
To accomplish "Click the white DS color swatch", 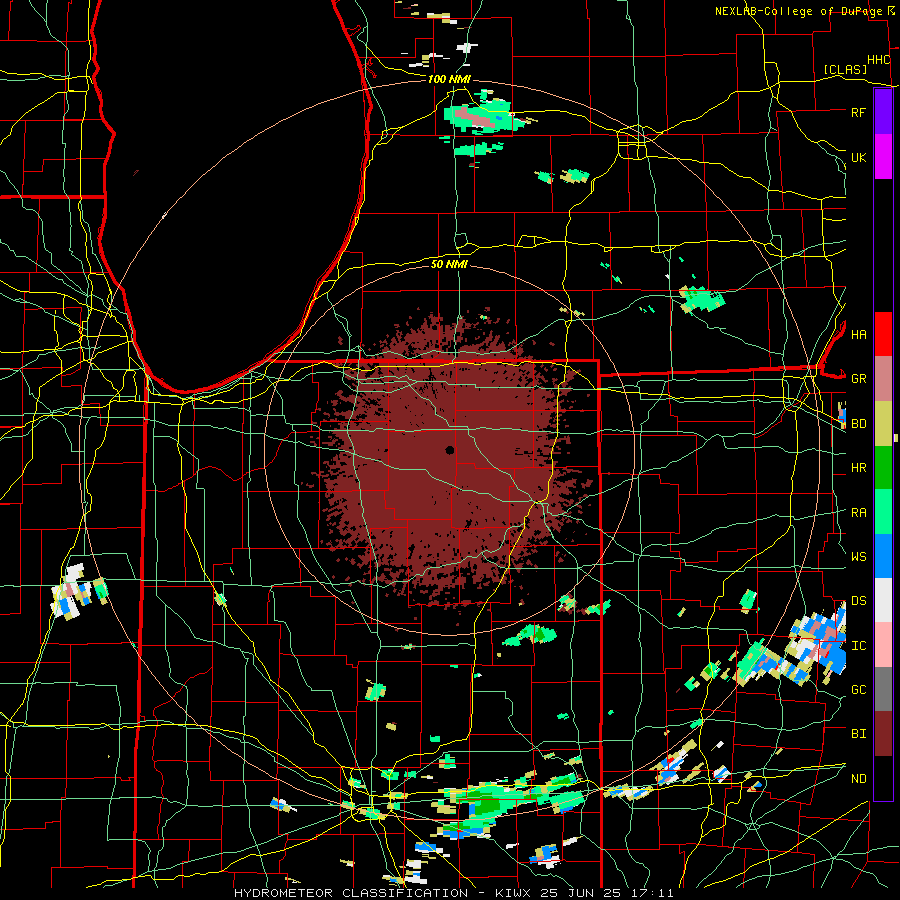I will coord(883,600).
